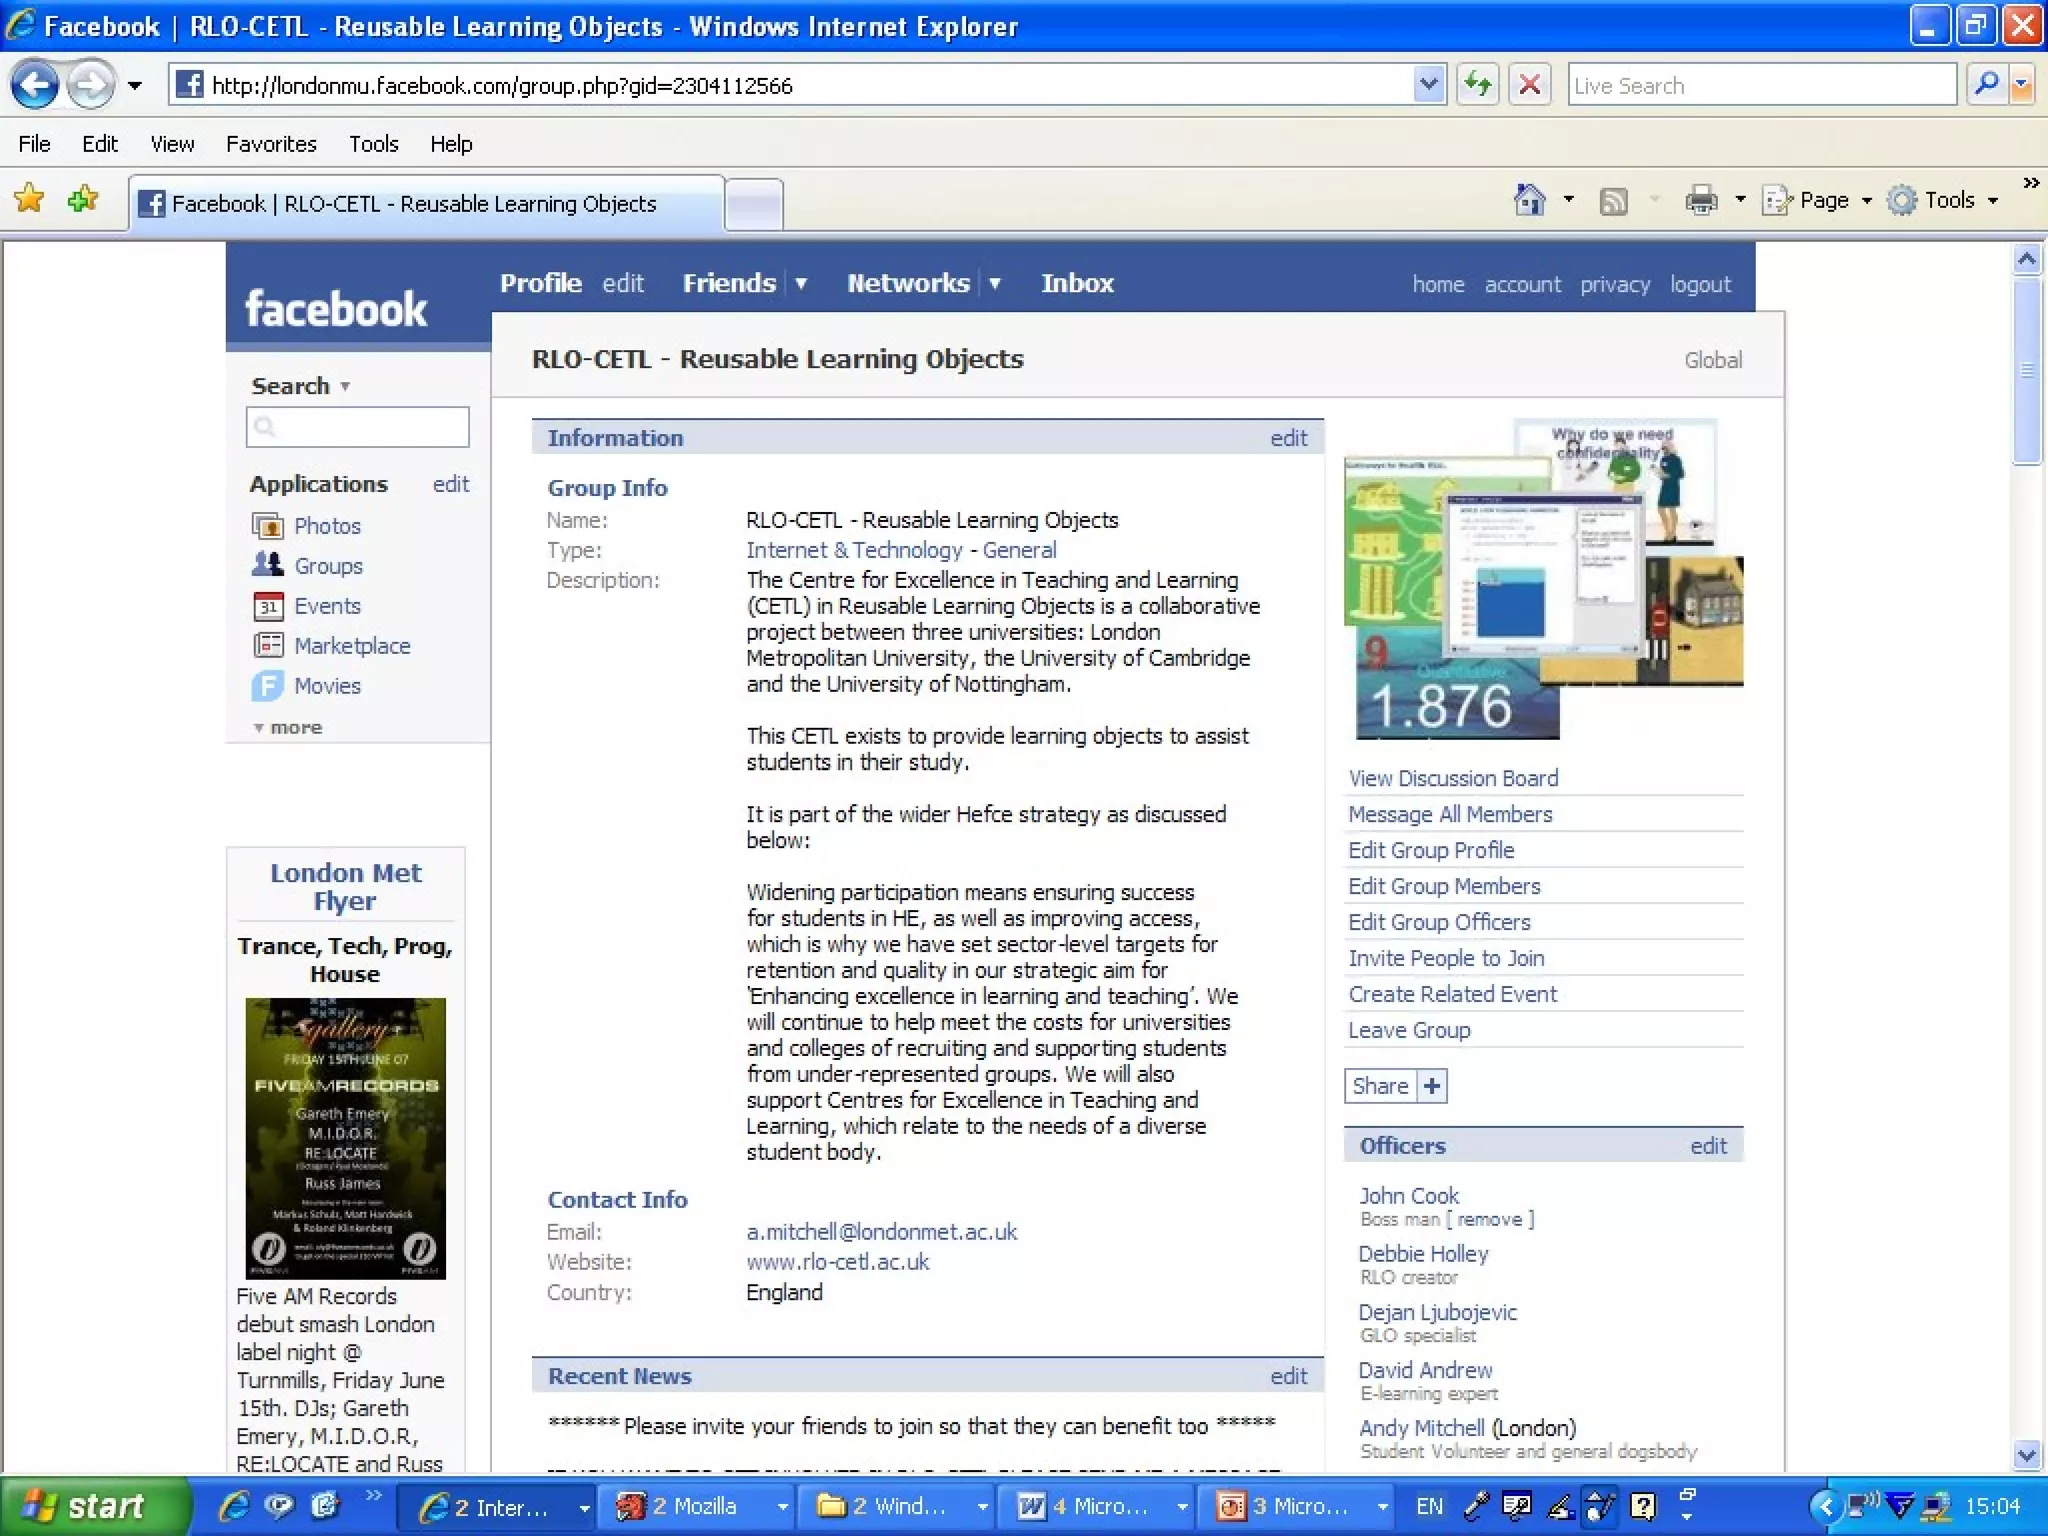Click the Live Search magnifier icon
The width and height of the screenshot is (2048, 1536).
(1986, 85)
